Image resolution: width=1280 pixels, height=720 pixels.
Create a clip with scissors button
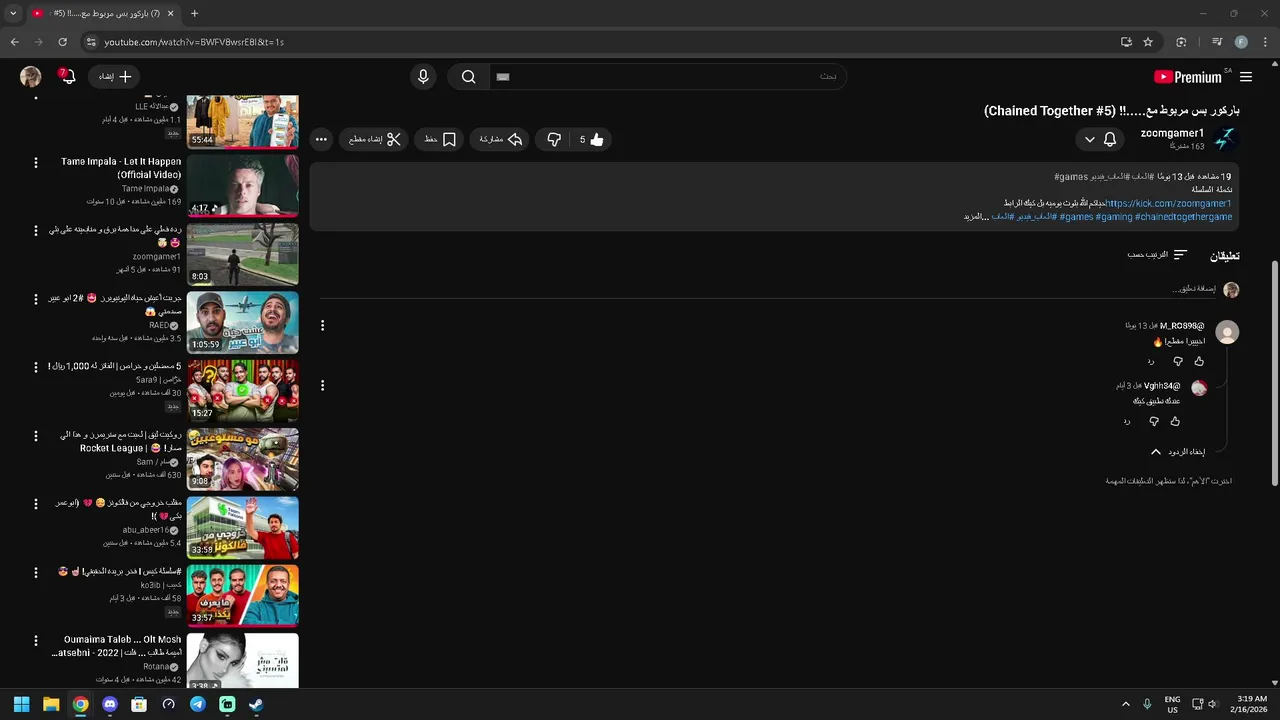[x=374, y=140]
